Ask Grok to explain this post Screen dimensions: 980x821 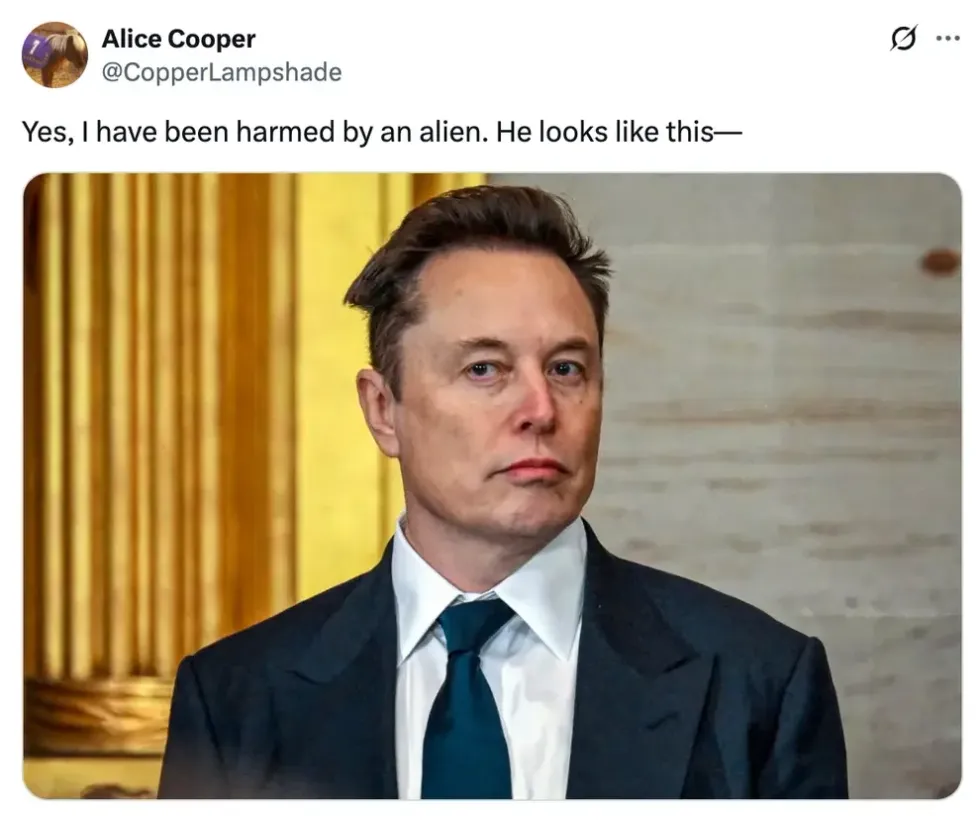point(904,39)
